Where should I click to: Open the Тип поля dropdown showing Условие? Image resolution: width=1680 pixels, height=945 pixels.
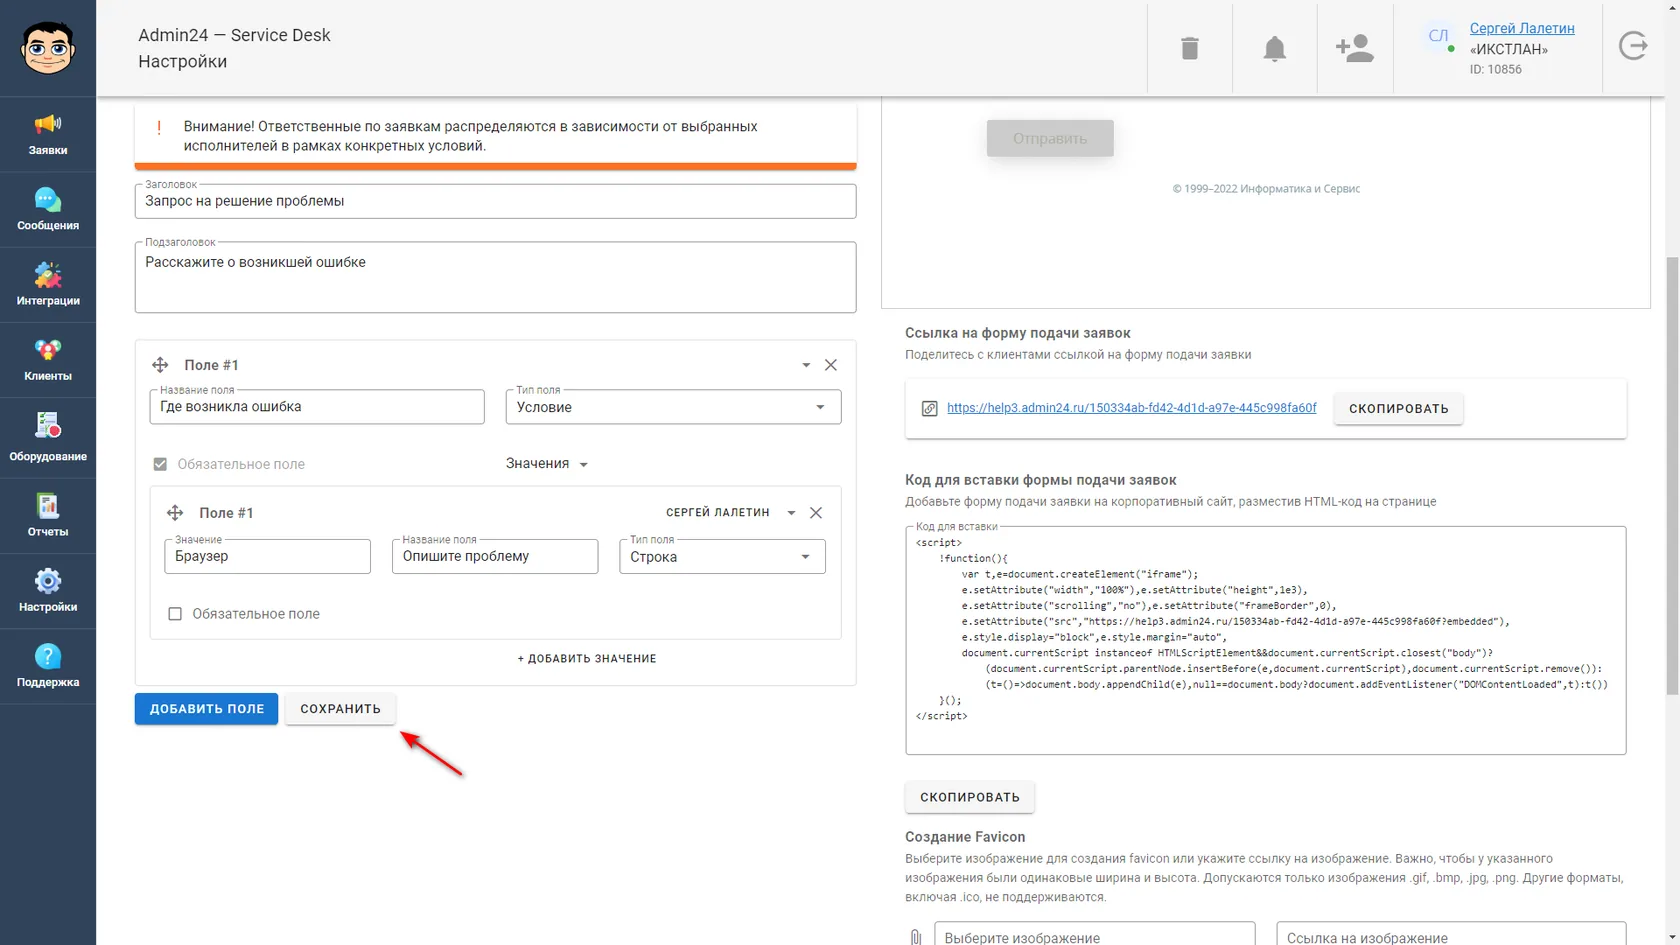click(673, 407)
